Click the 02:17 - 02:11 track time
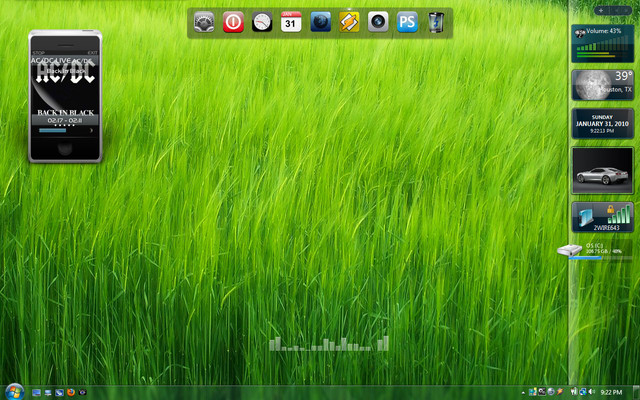 coord(65,120)
